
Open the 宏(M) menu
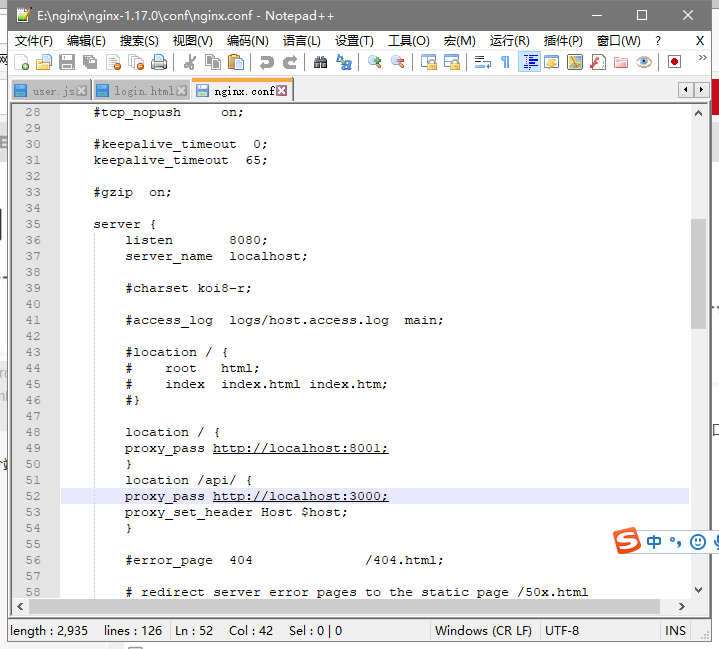tap(459, 41)
